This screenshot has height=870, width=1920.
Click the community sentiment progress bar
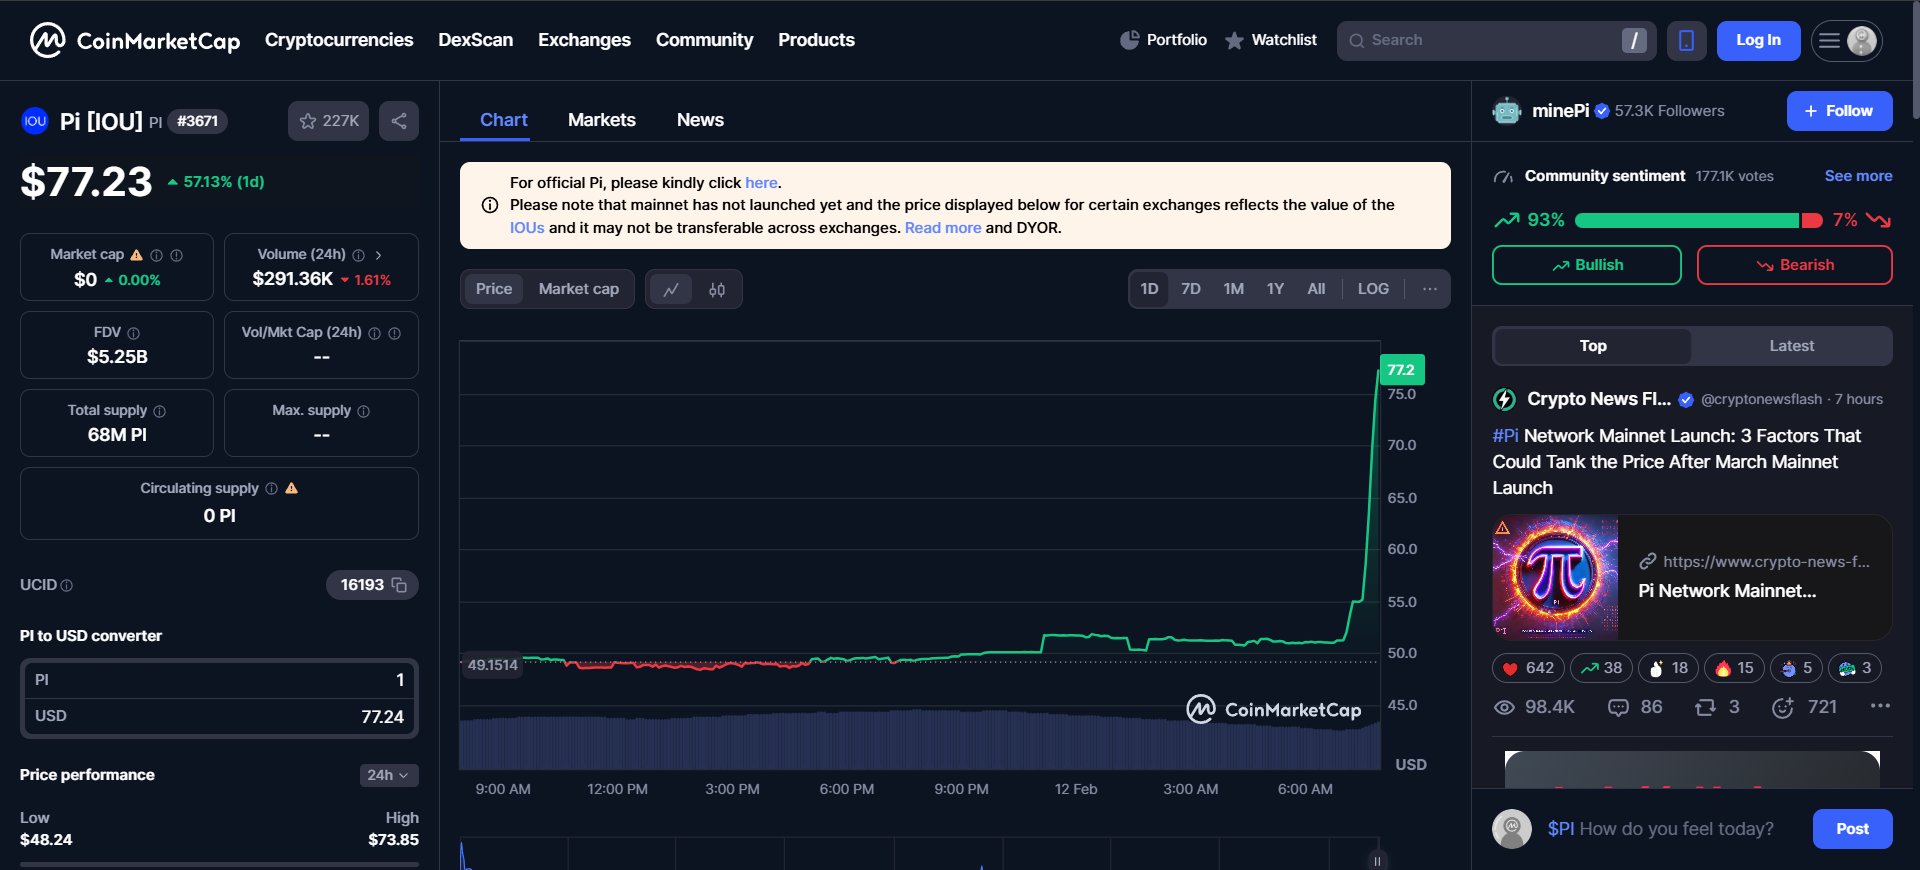[x=1699, y=220]
